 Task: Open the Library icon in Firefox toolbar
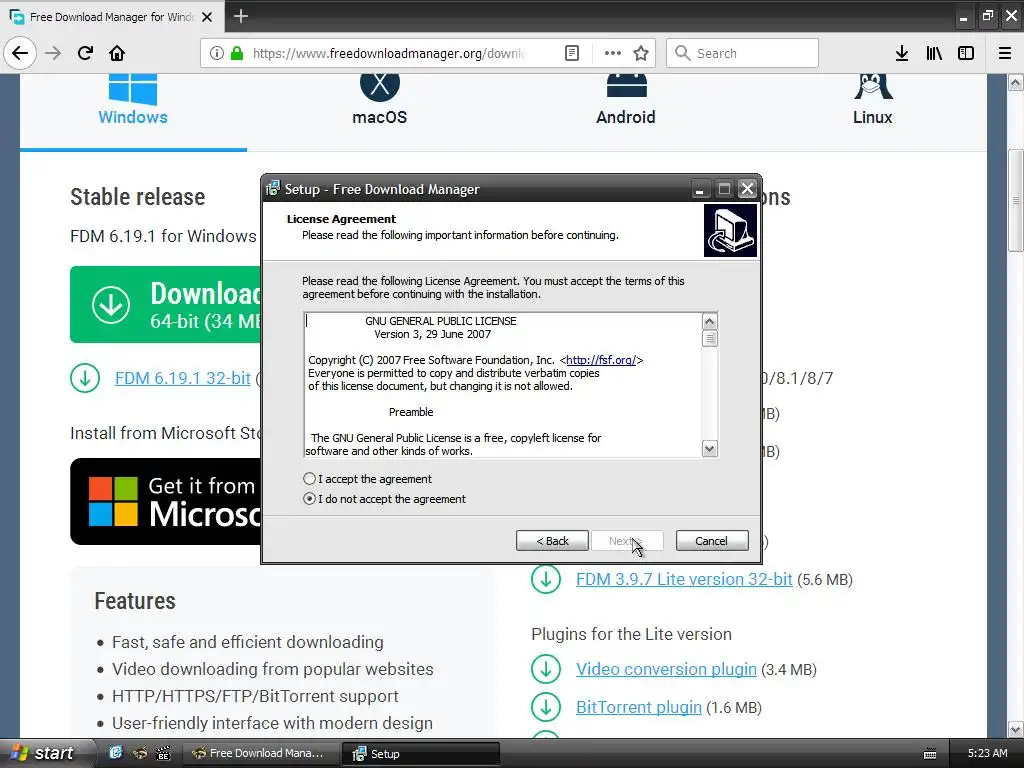click(934, 53)
